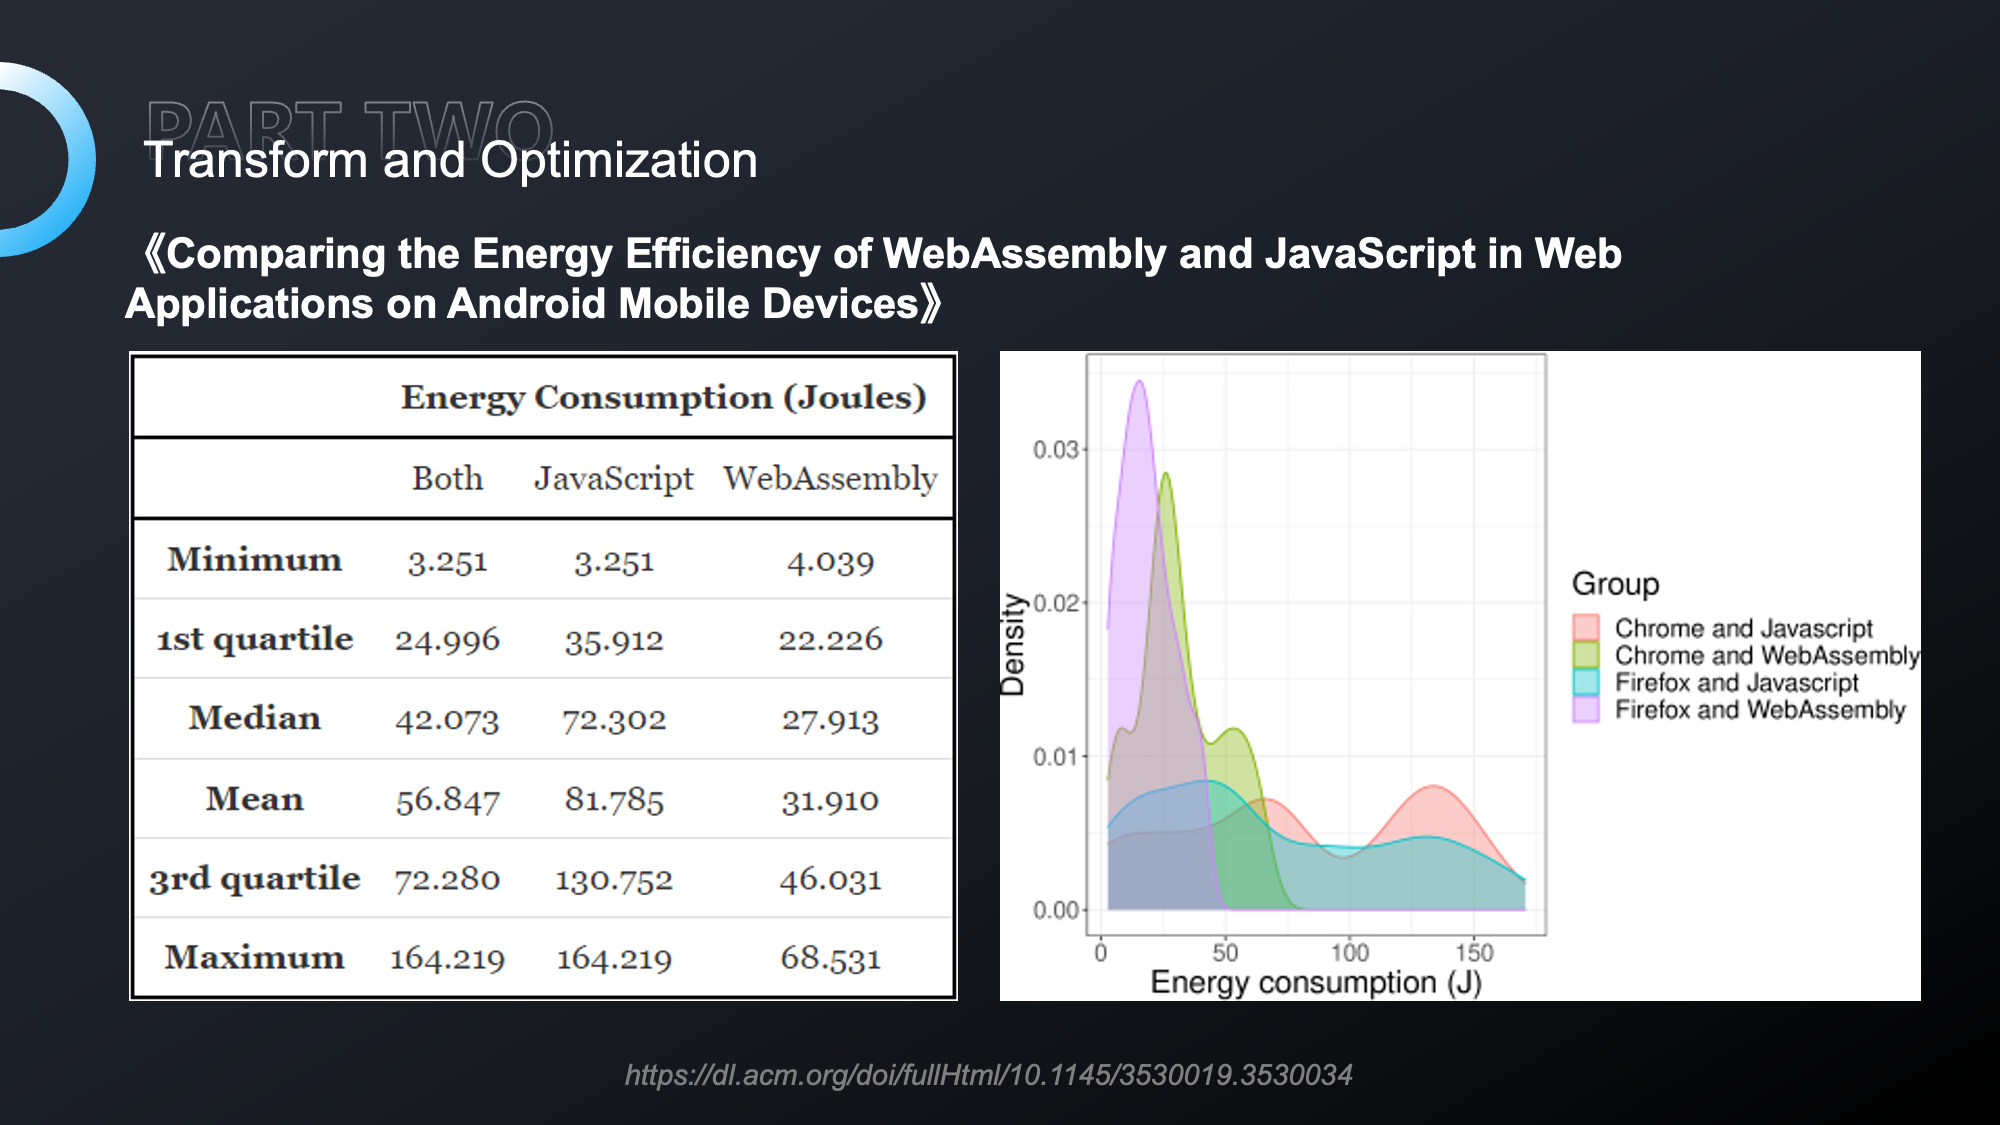
Task: Select WebAssembly 1st quartile value 22.226
Action: [830, 640]
